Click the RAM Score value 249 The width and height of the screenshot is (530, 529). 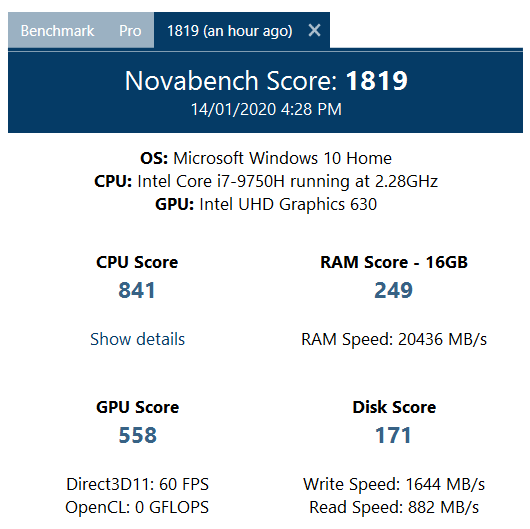[394, 290]
